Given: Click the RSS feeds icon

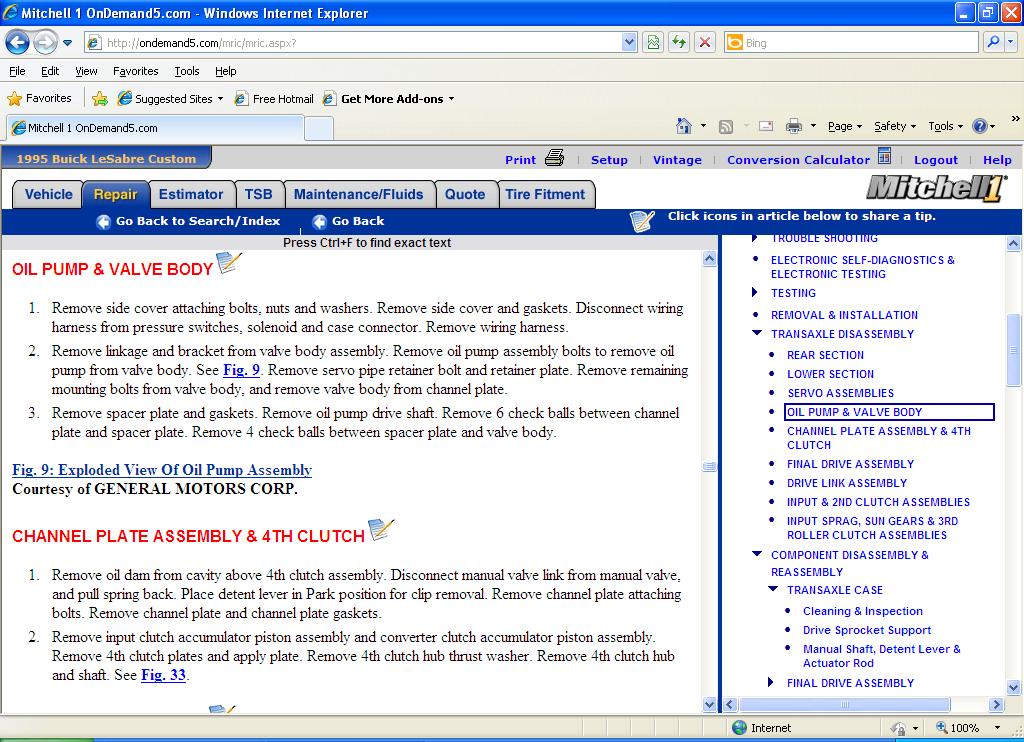Looking at the screenshot, I should pos(726,126).
